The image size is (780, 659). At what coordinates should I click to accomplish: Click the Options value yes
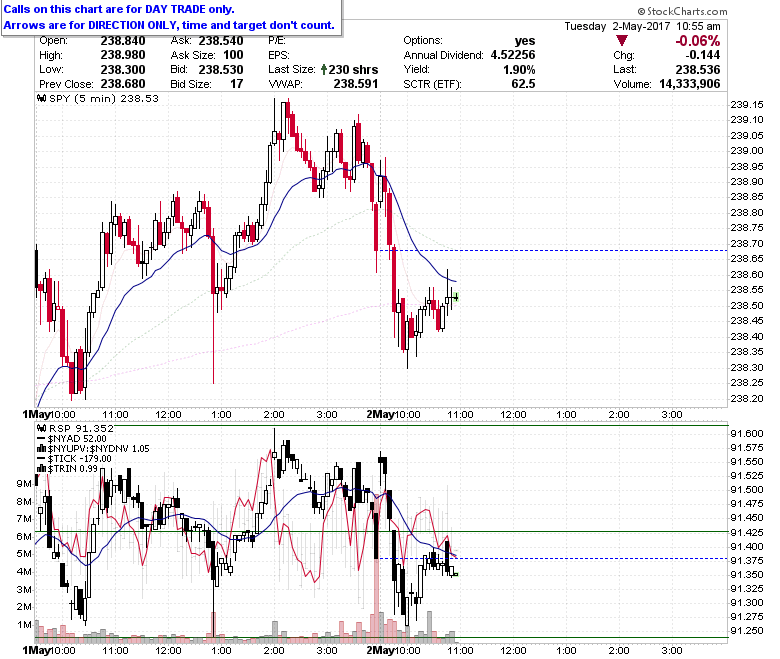coord(525,41)
